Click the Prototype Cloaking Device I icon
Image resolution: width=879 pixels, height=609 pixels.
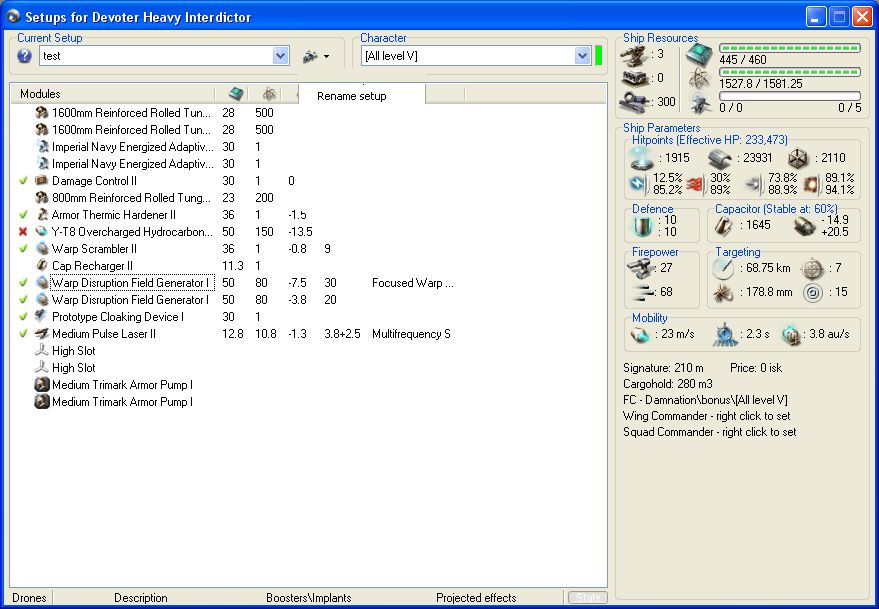(41, 316)
